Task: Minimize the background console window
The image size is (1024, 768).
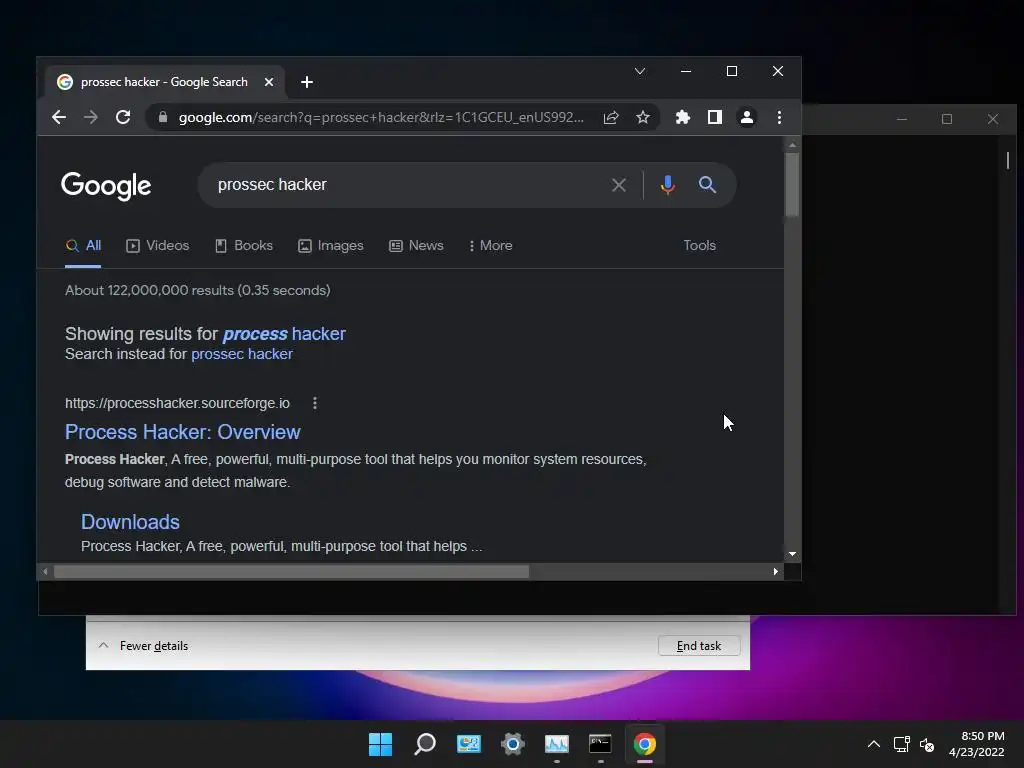Action: (902, 119)
